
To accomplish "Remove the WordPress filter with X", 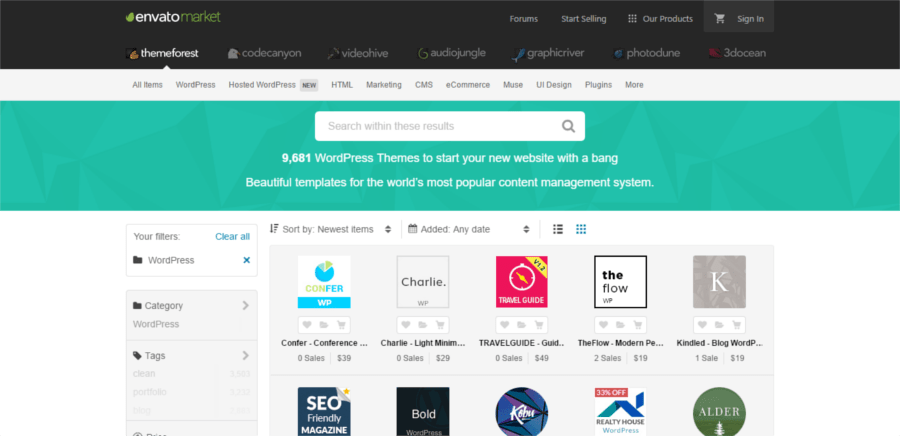I will point(247,260).
